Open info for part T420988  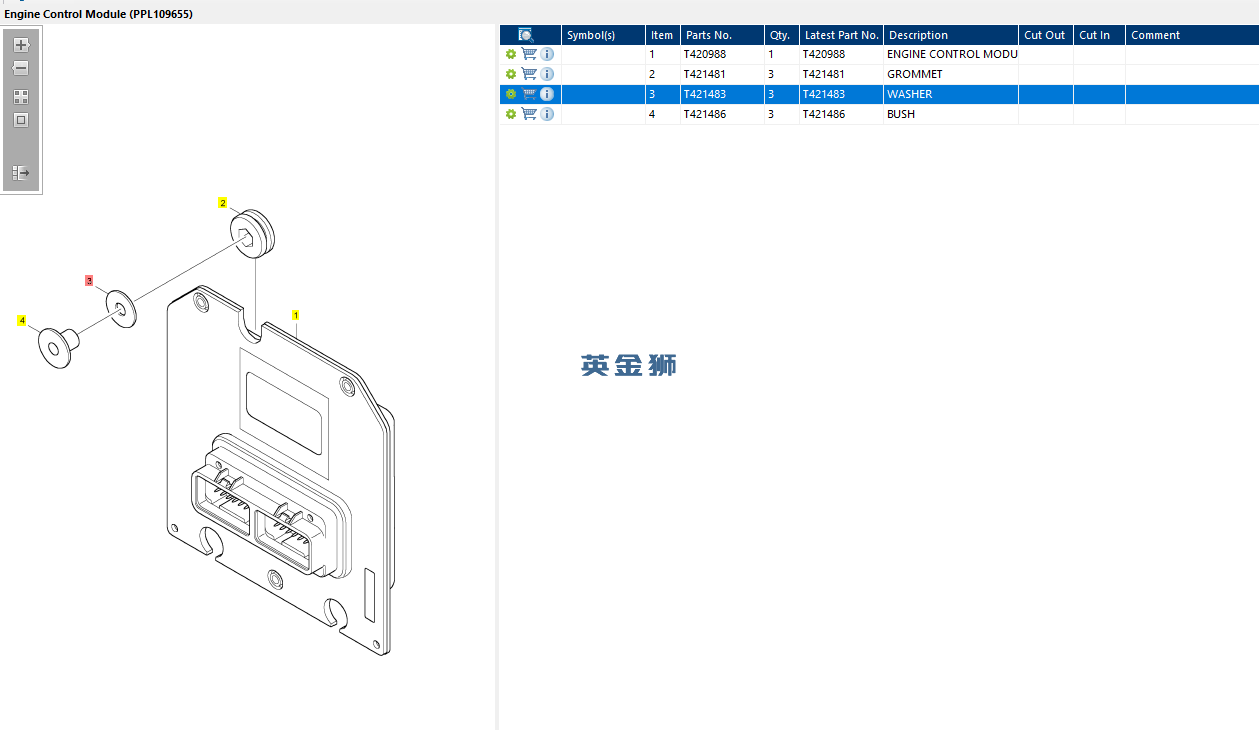(x=547, y=54)
